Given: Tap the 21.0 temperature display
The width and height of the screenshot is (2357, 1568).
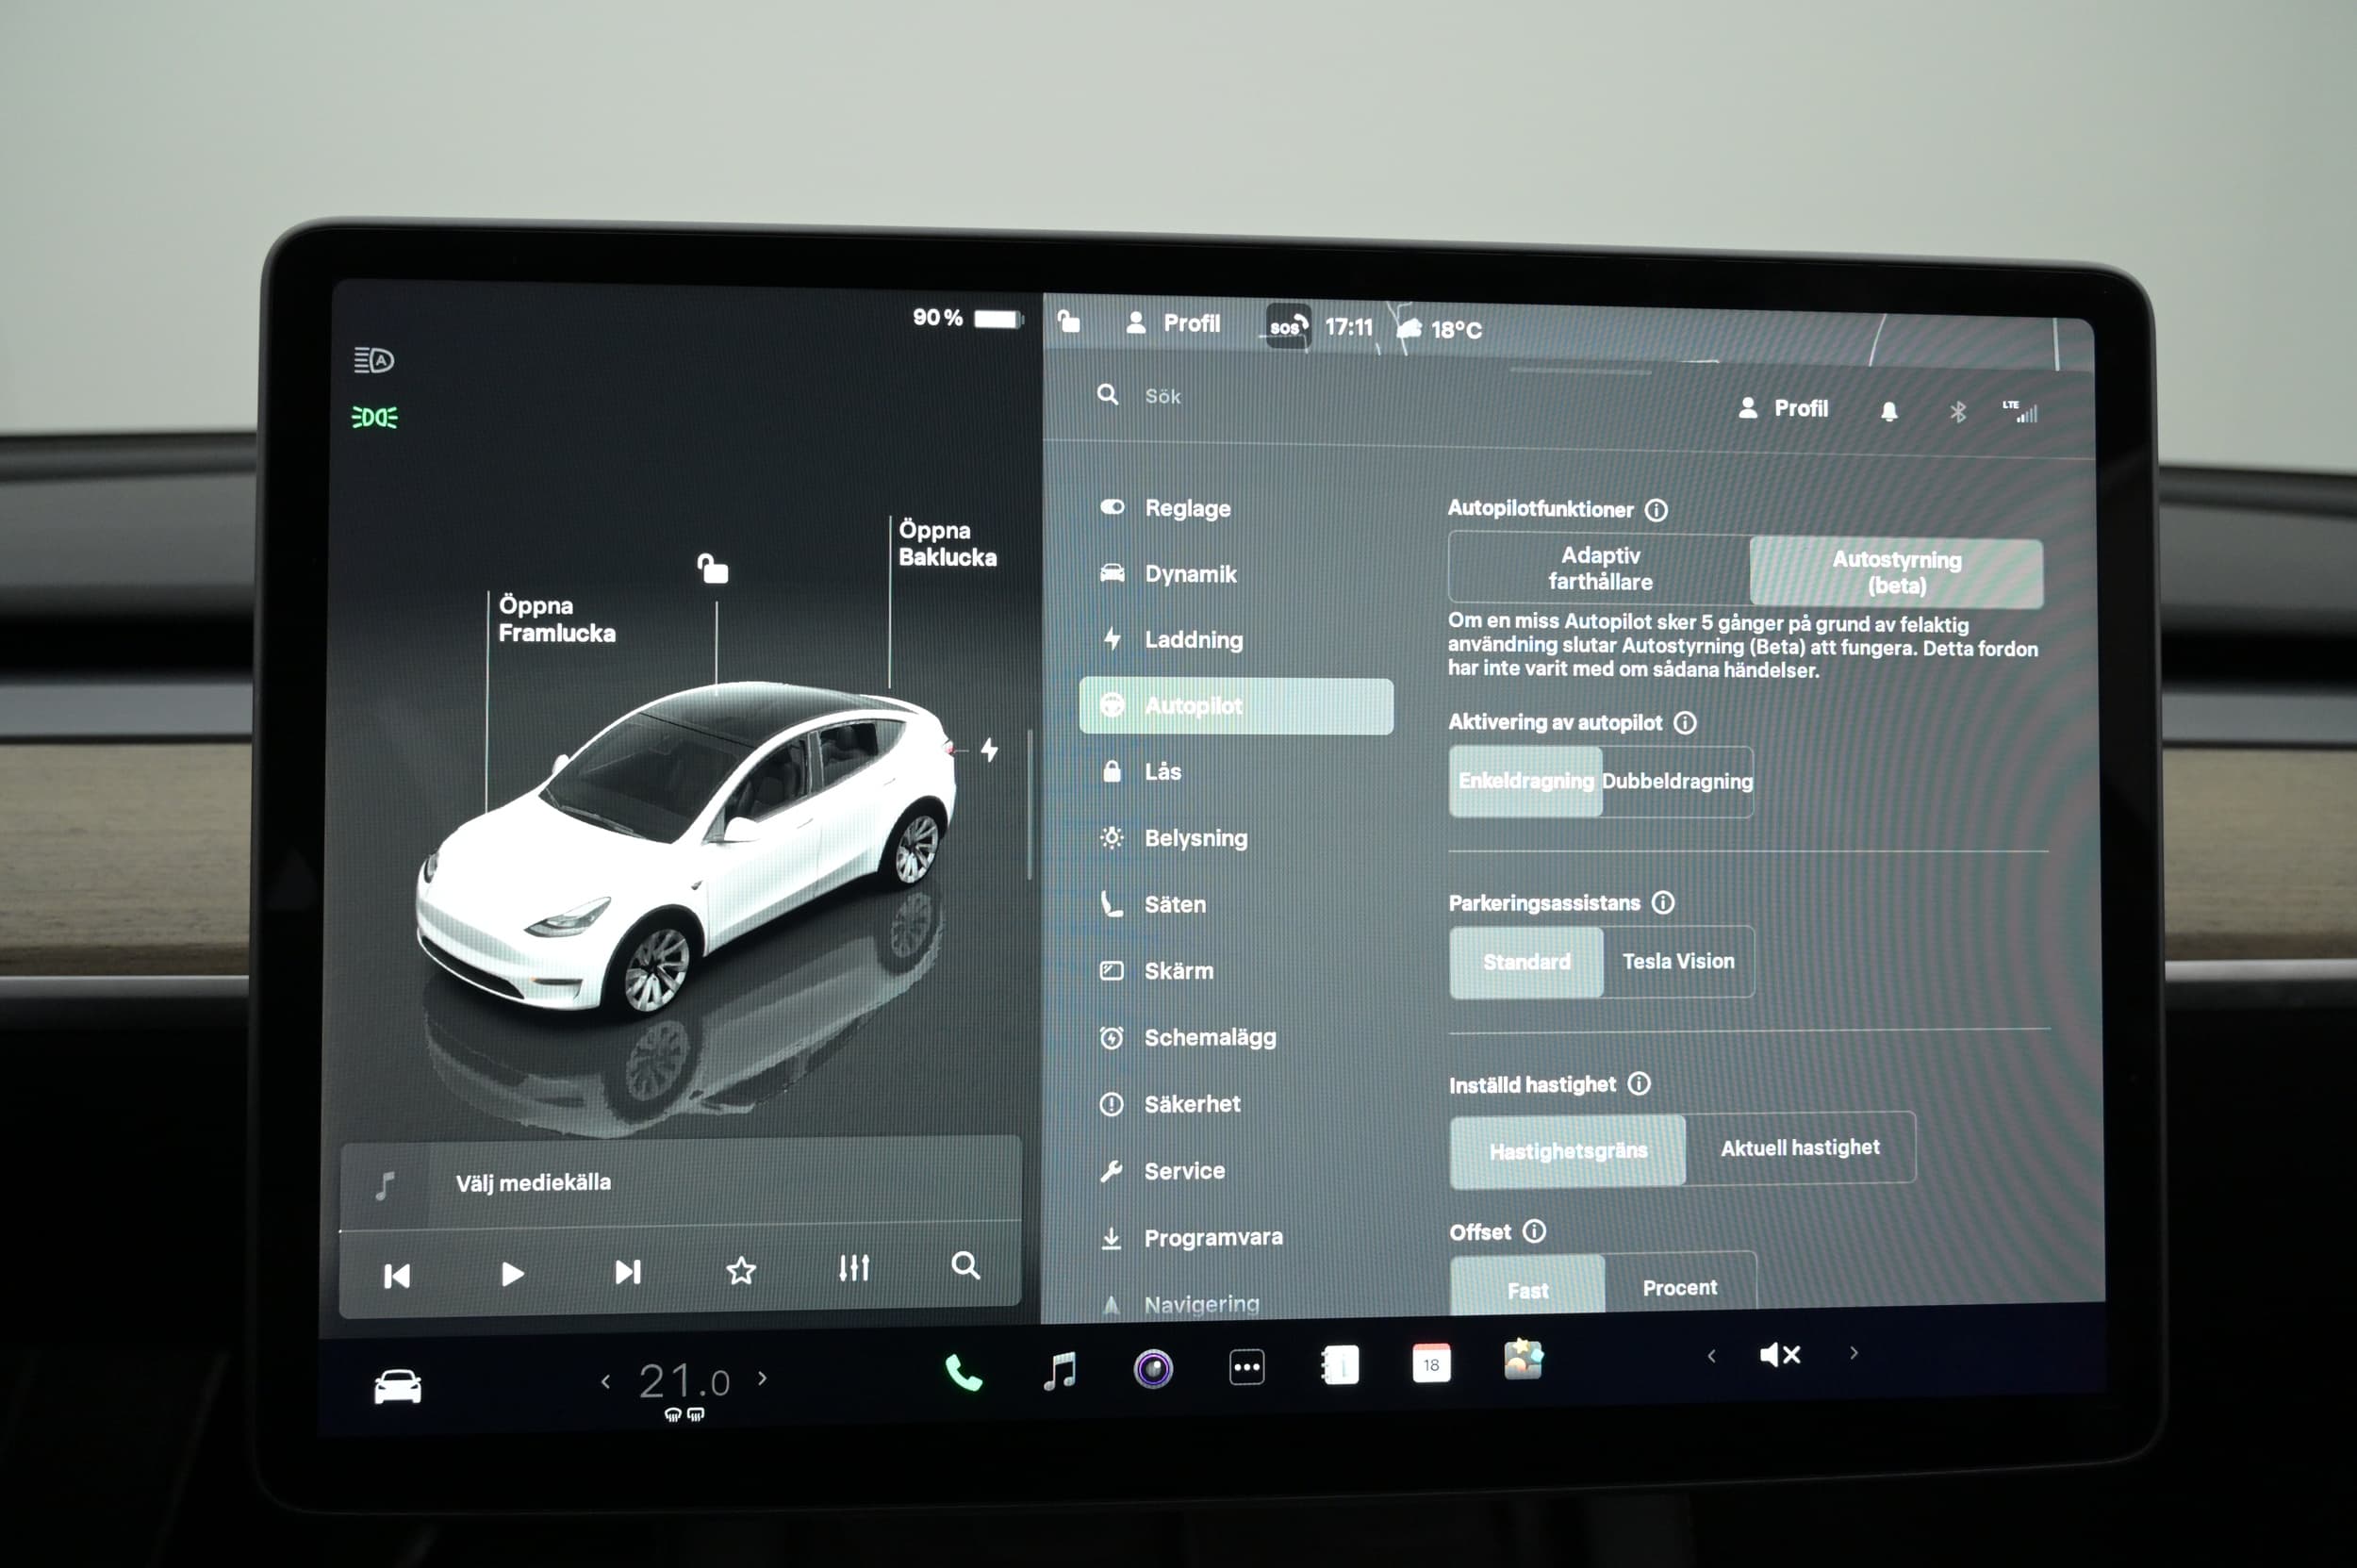Looking at the screenshot, I should click(684, 1381).
